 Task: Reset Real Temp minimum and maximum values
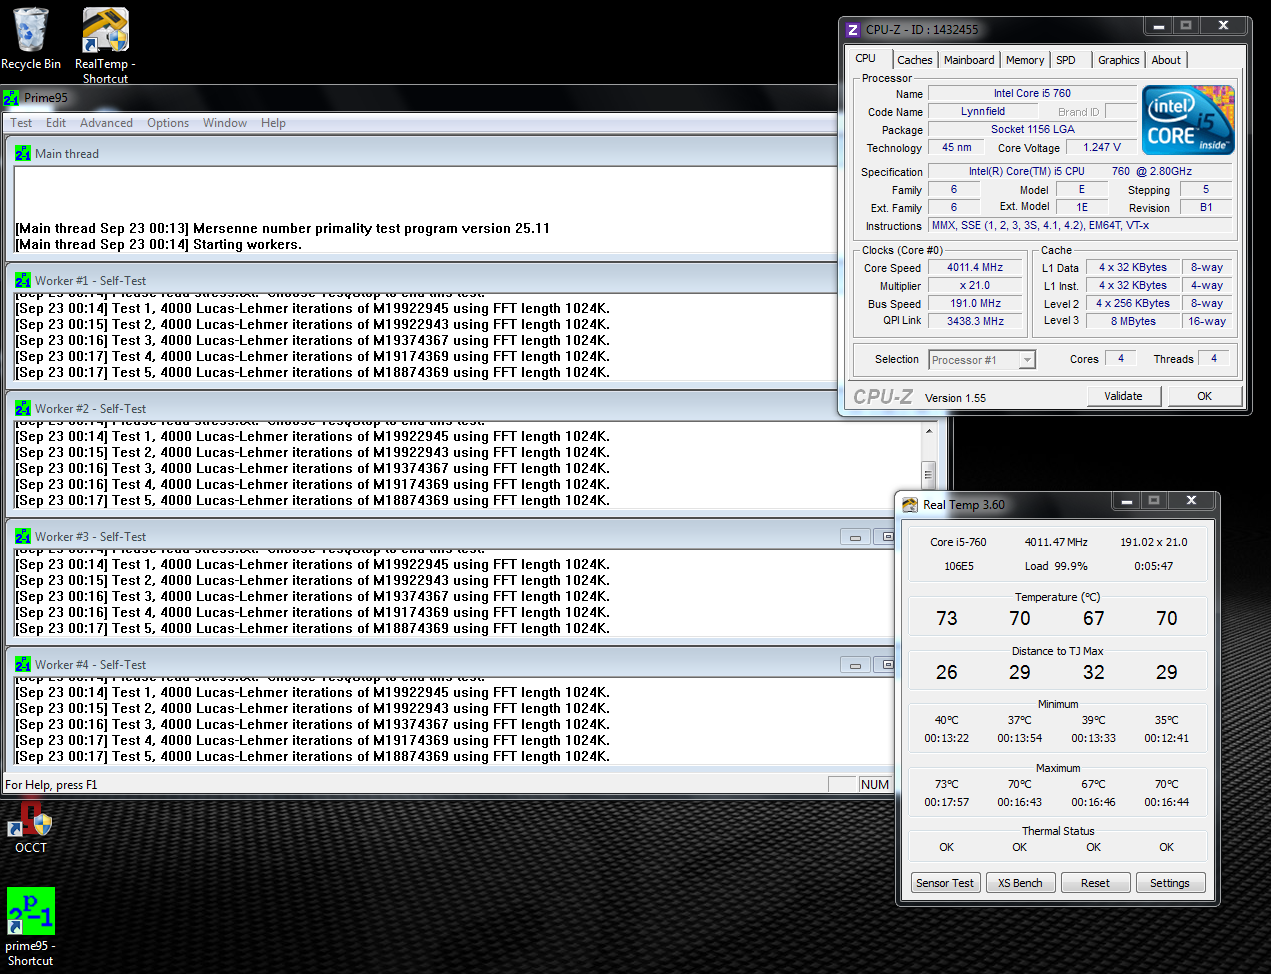point(1095,882)
